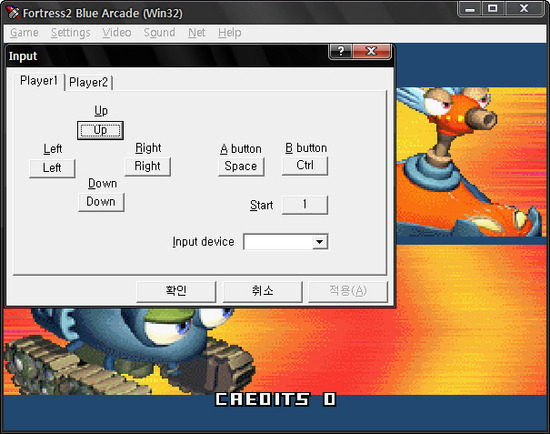Click the 'Input device' label
550x434 pixels.
pos(203,242)
